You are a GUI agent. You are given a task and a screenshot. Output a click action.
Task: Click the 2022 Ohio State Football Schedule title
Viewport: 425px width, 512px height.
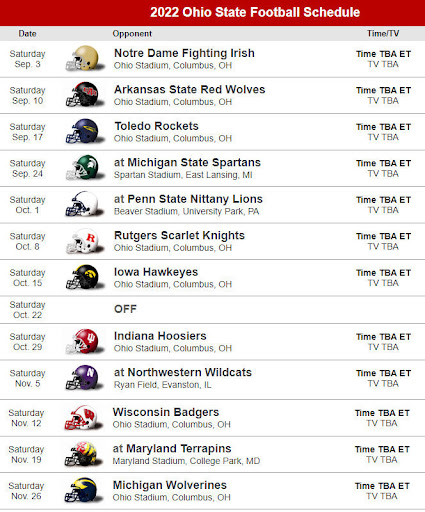[x=255, y=12]
